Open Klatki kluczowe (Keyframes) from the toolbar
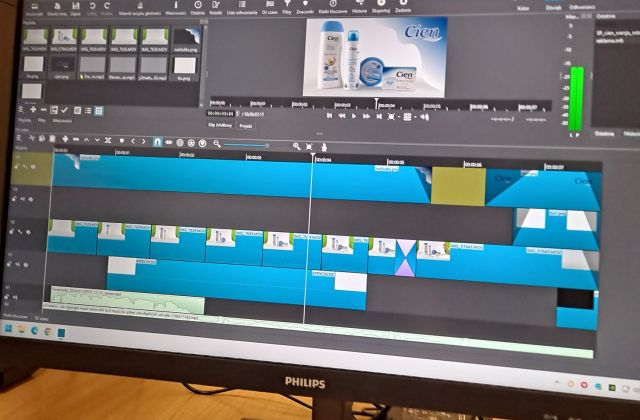 [x=333, y=6]
